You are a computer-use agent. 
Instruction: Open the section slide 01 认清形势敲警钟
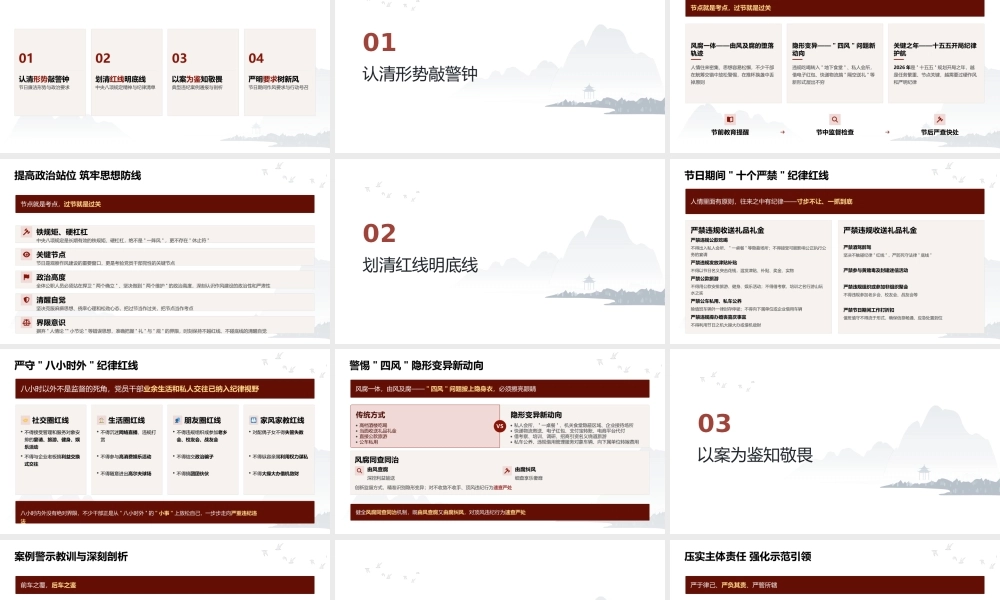pyautogui.click(x=499, y=76)
